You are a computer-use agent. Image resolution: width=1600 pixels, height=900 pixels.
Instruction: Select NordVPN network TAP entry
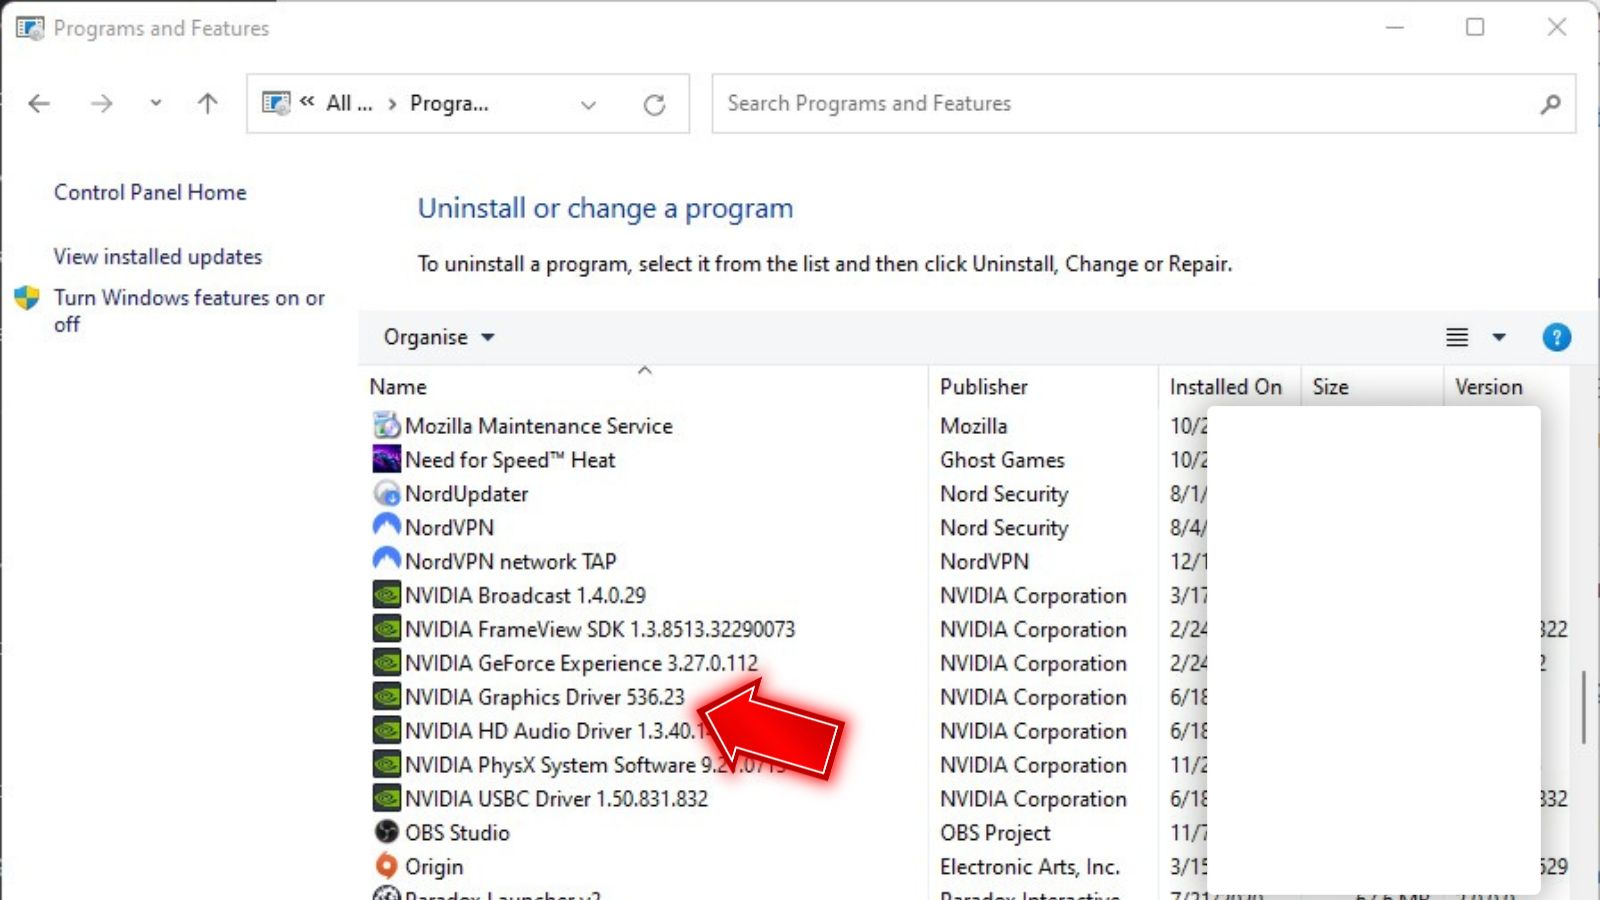[510, 562]
